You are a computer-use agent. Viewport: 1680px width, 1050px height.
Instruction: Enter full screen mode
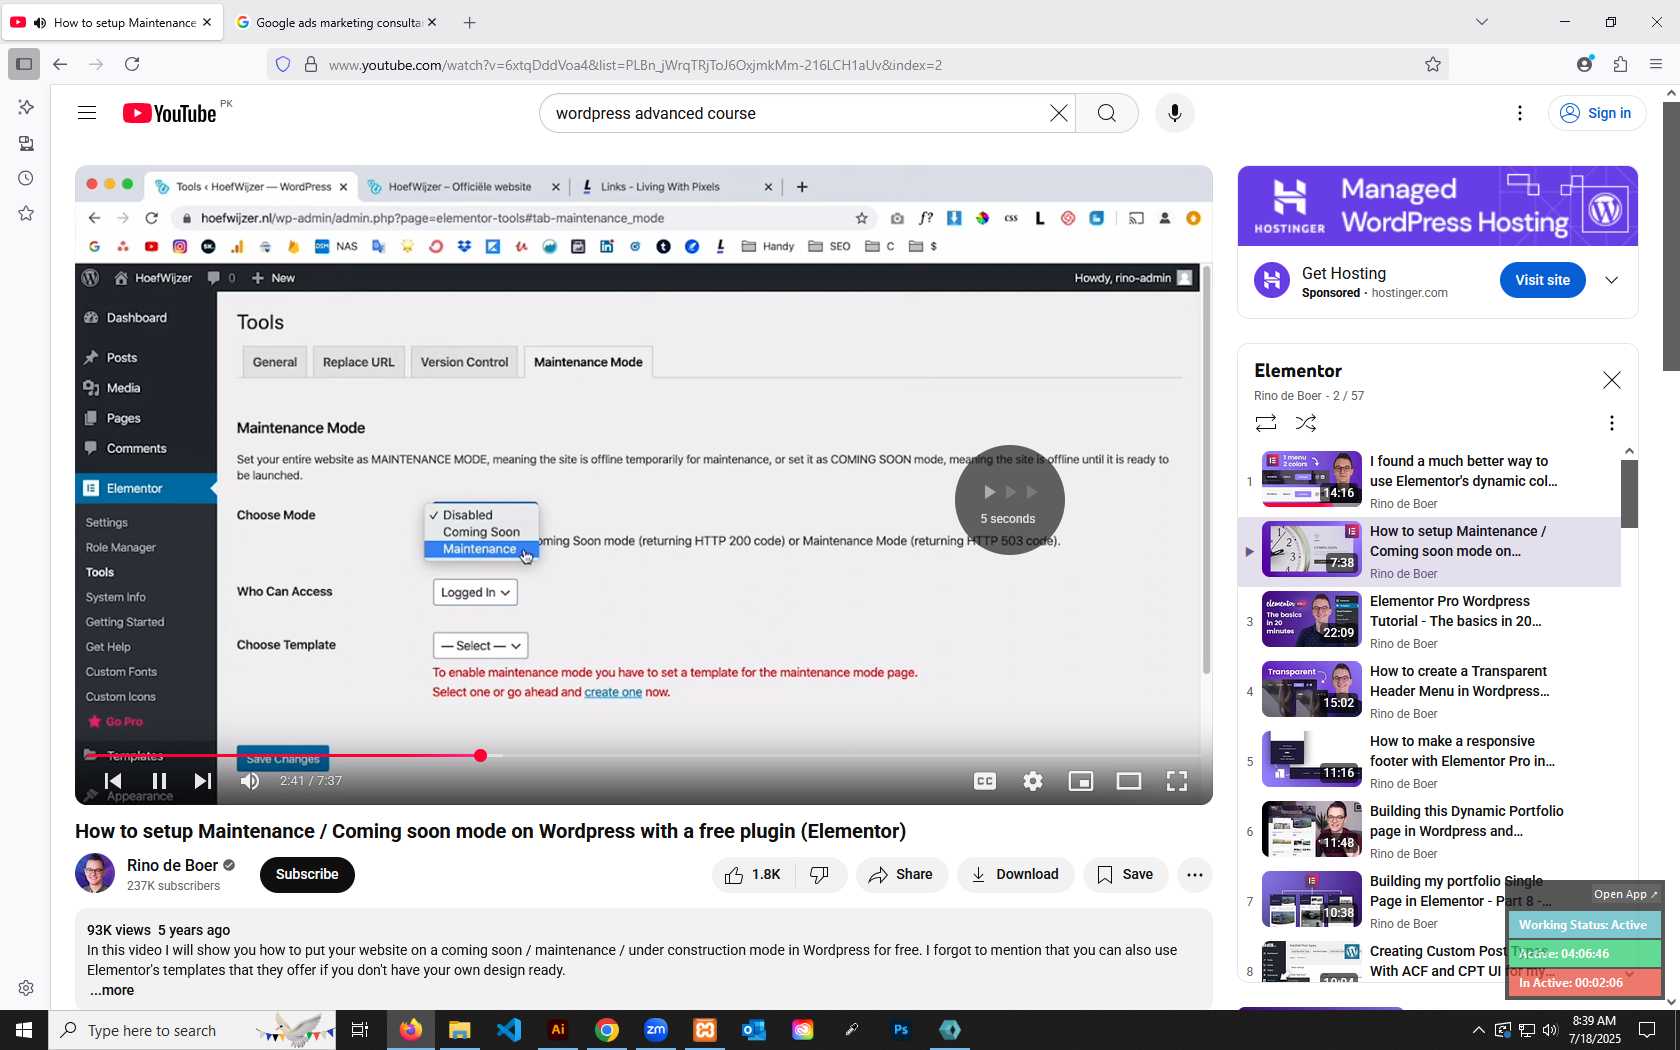pos(1177,781)
